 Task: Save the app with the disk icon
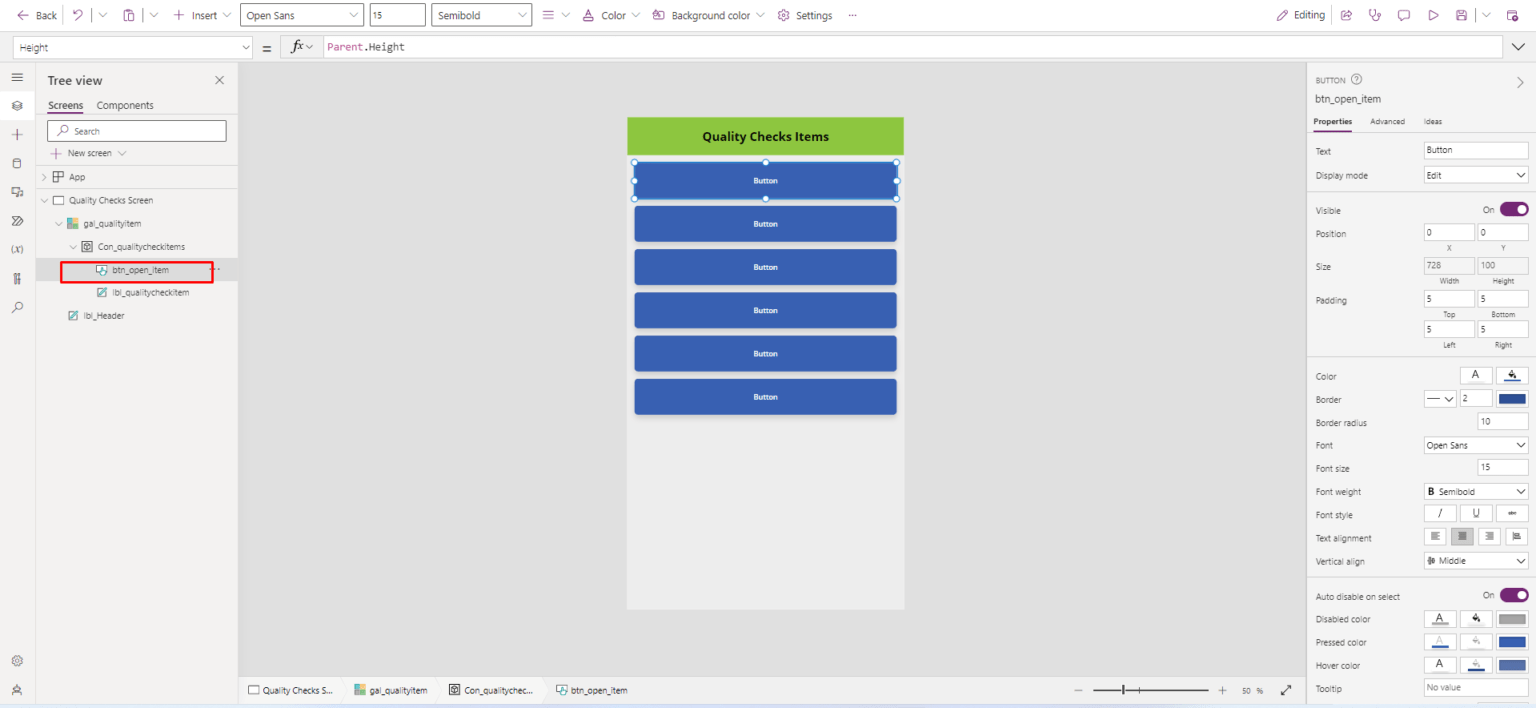(x=1463, y=15)
